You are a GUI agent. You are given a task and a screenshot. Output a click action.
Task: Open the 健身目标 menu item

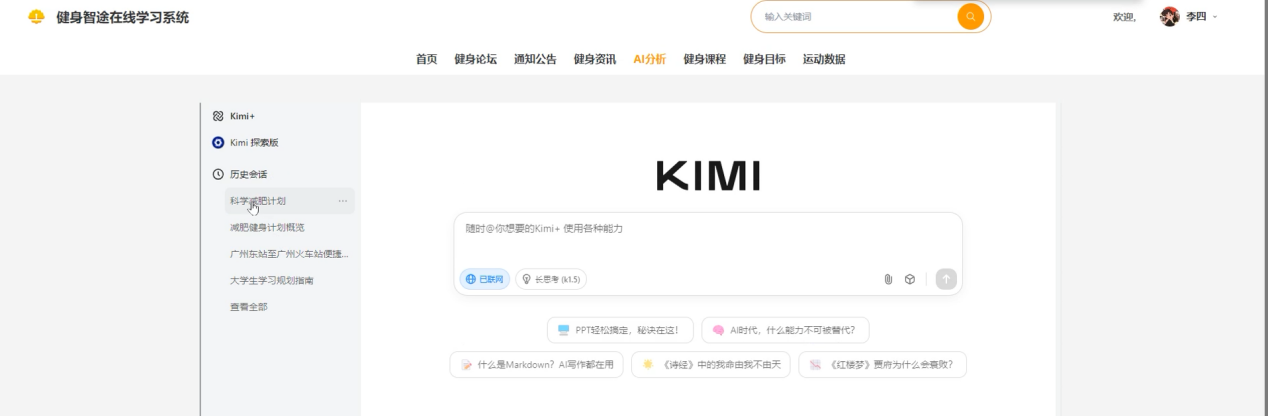[x=764, y=59]
